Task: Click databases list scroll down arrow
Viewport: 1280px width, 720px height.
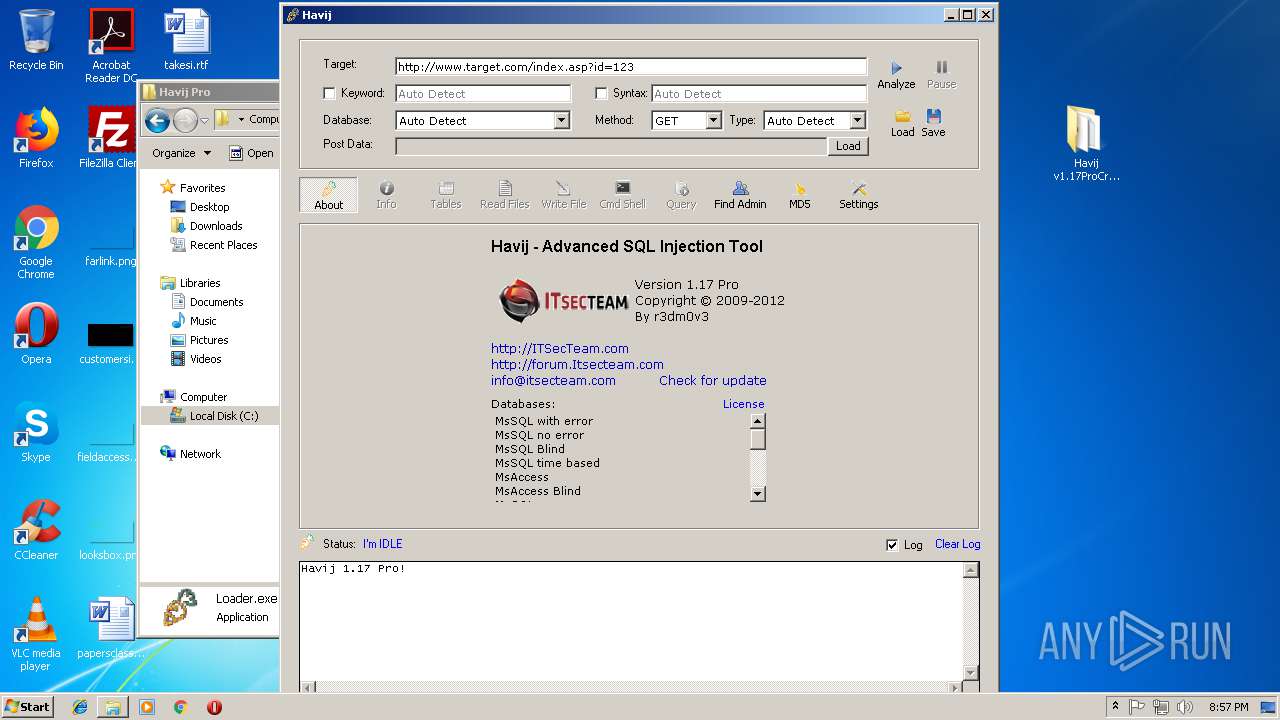Action: pos(758,493)
